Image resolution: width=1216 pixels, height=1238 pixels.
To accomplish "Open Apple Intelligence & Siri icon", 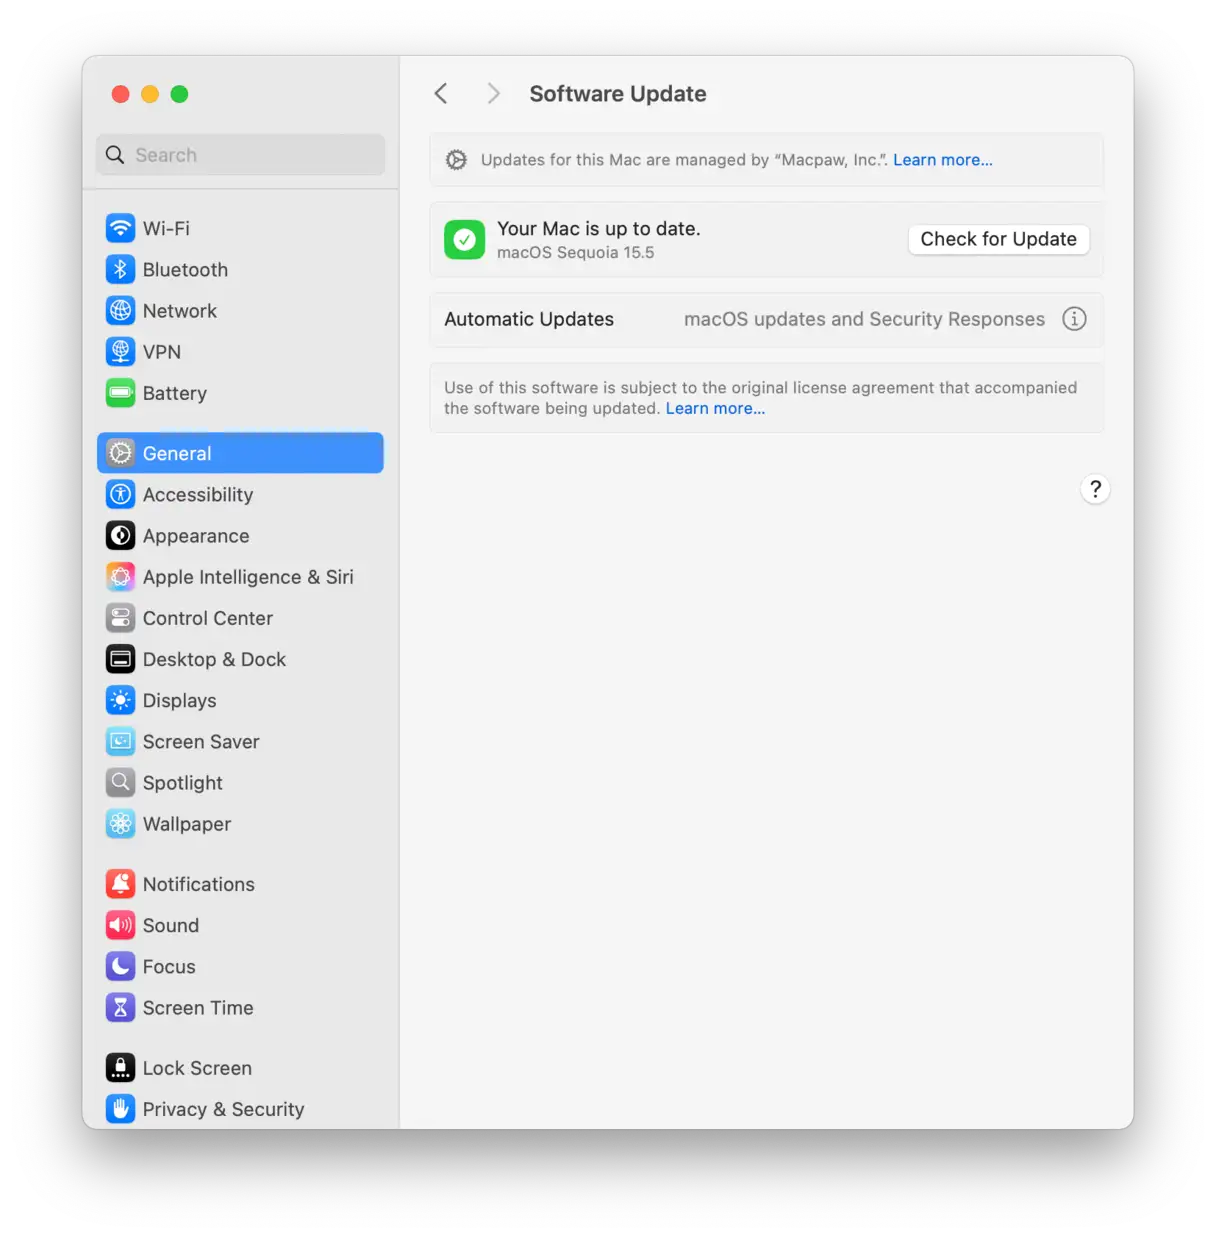I will [120, 577].
